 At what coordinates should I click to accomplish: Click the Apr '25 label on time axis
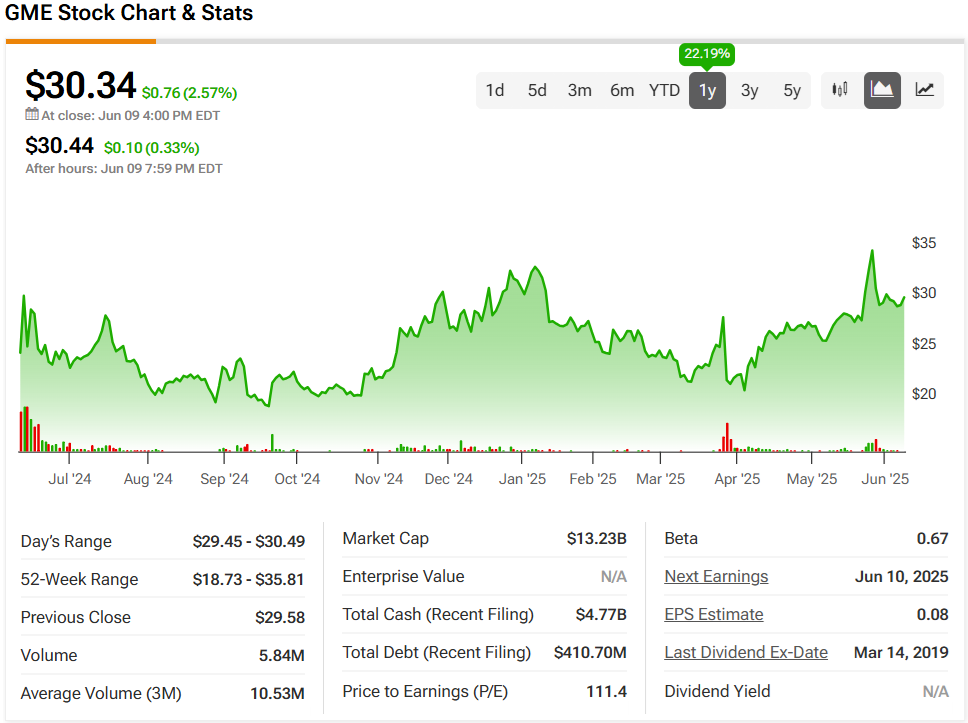point(738,479)
